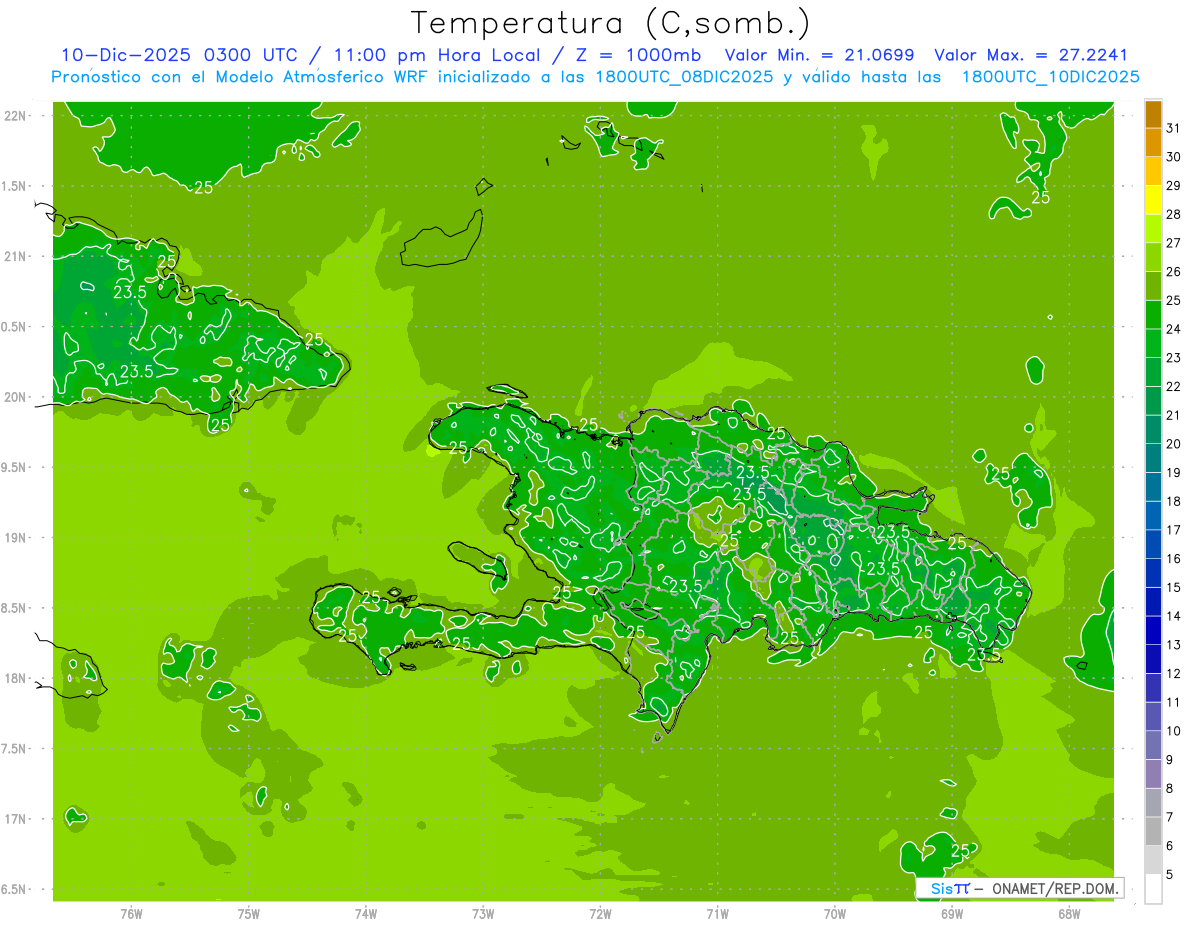Pick the dark orange legend swatch above 31
The width and height of the screenshot is (1200, 927).
tap(1153, 114)
